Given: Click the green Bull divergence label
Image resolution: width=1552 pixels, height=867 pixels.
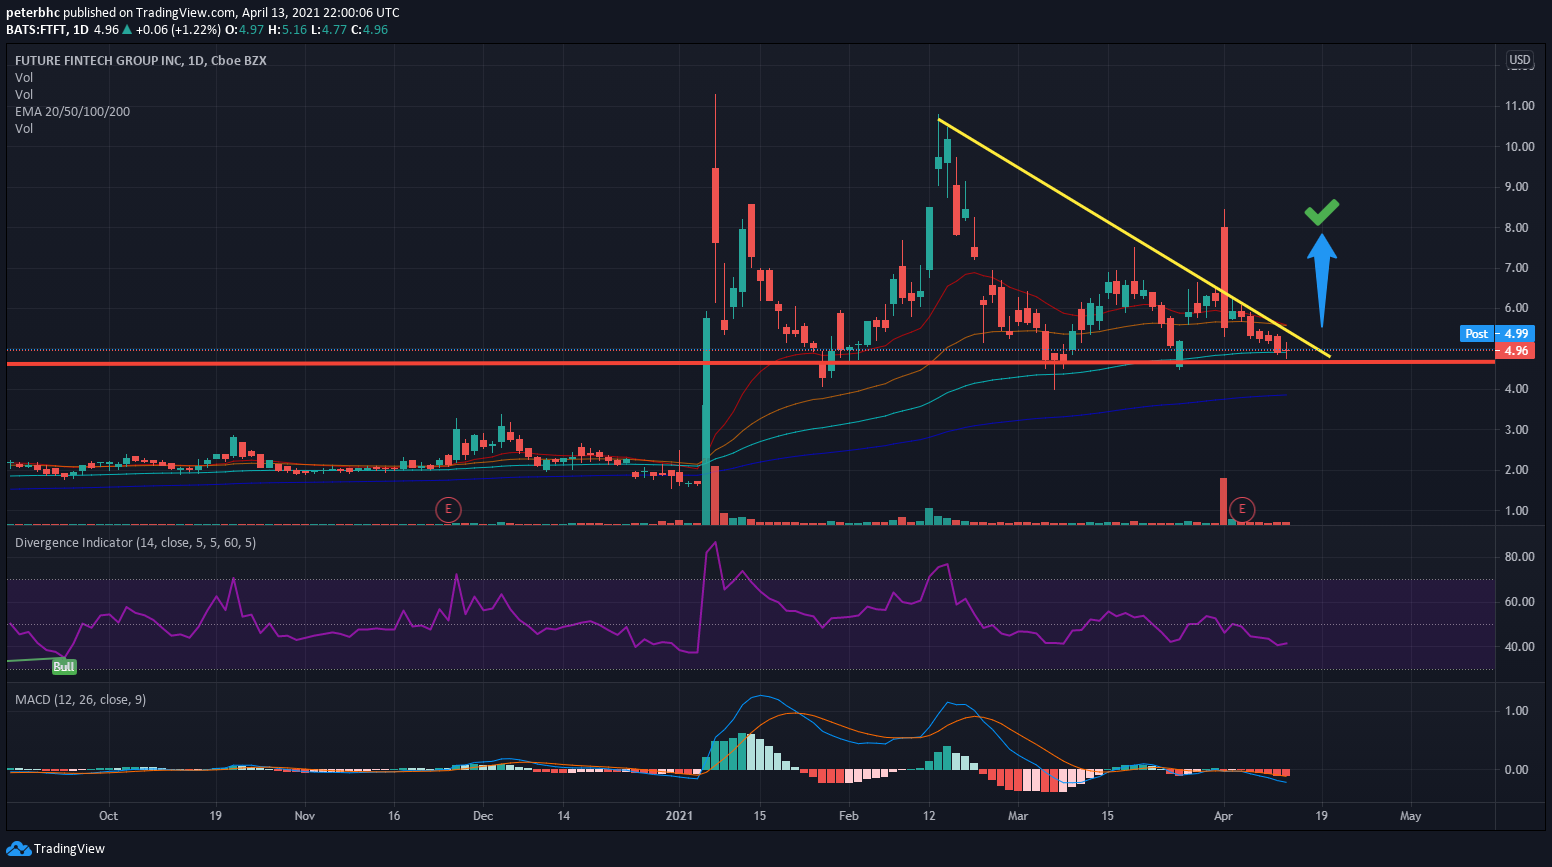Looking at the screenshot, I should pyautogui.click(x=64, y=666).
